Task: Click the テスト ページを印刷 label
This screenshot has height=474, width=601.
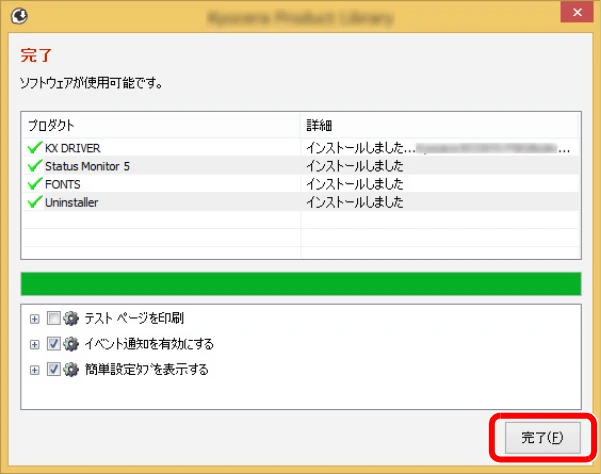Action: [x=134, y=318]
